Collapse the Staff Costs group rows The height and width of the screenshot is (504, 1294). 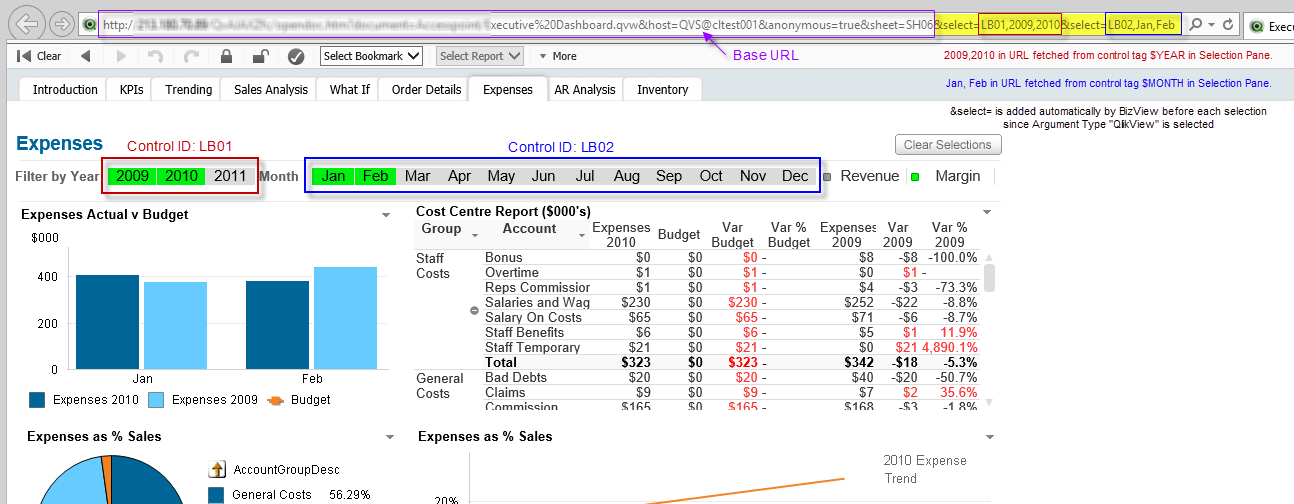click(x=474, y=310)
